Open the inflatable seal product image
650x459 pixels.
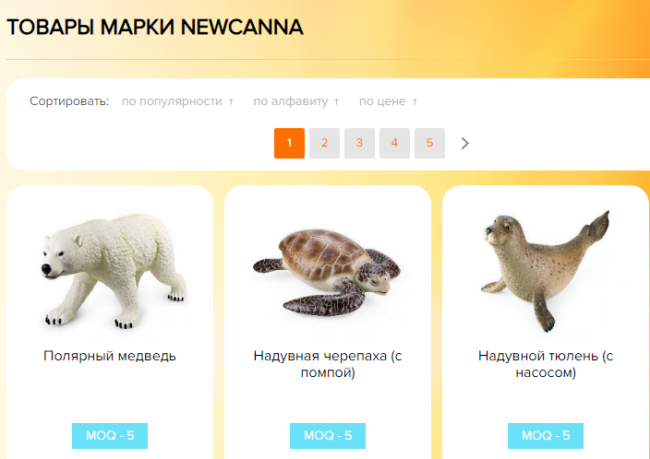(545, 272)
